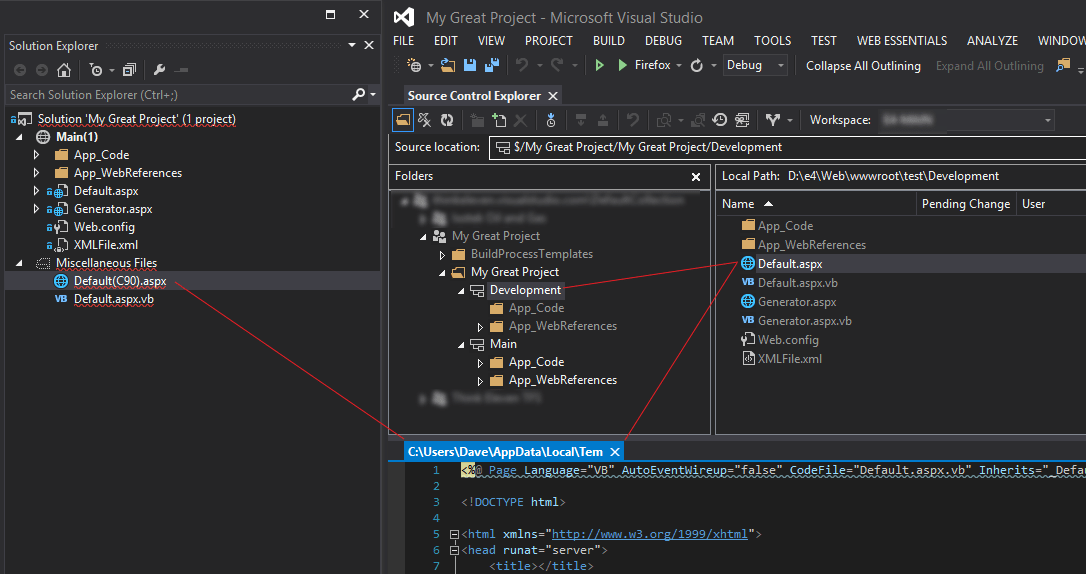
Task: Open the w3.org xhtml link in code
Action: [x=650, y=534]
